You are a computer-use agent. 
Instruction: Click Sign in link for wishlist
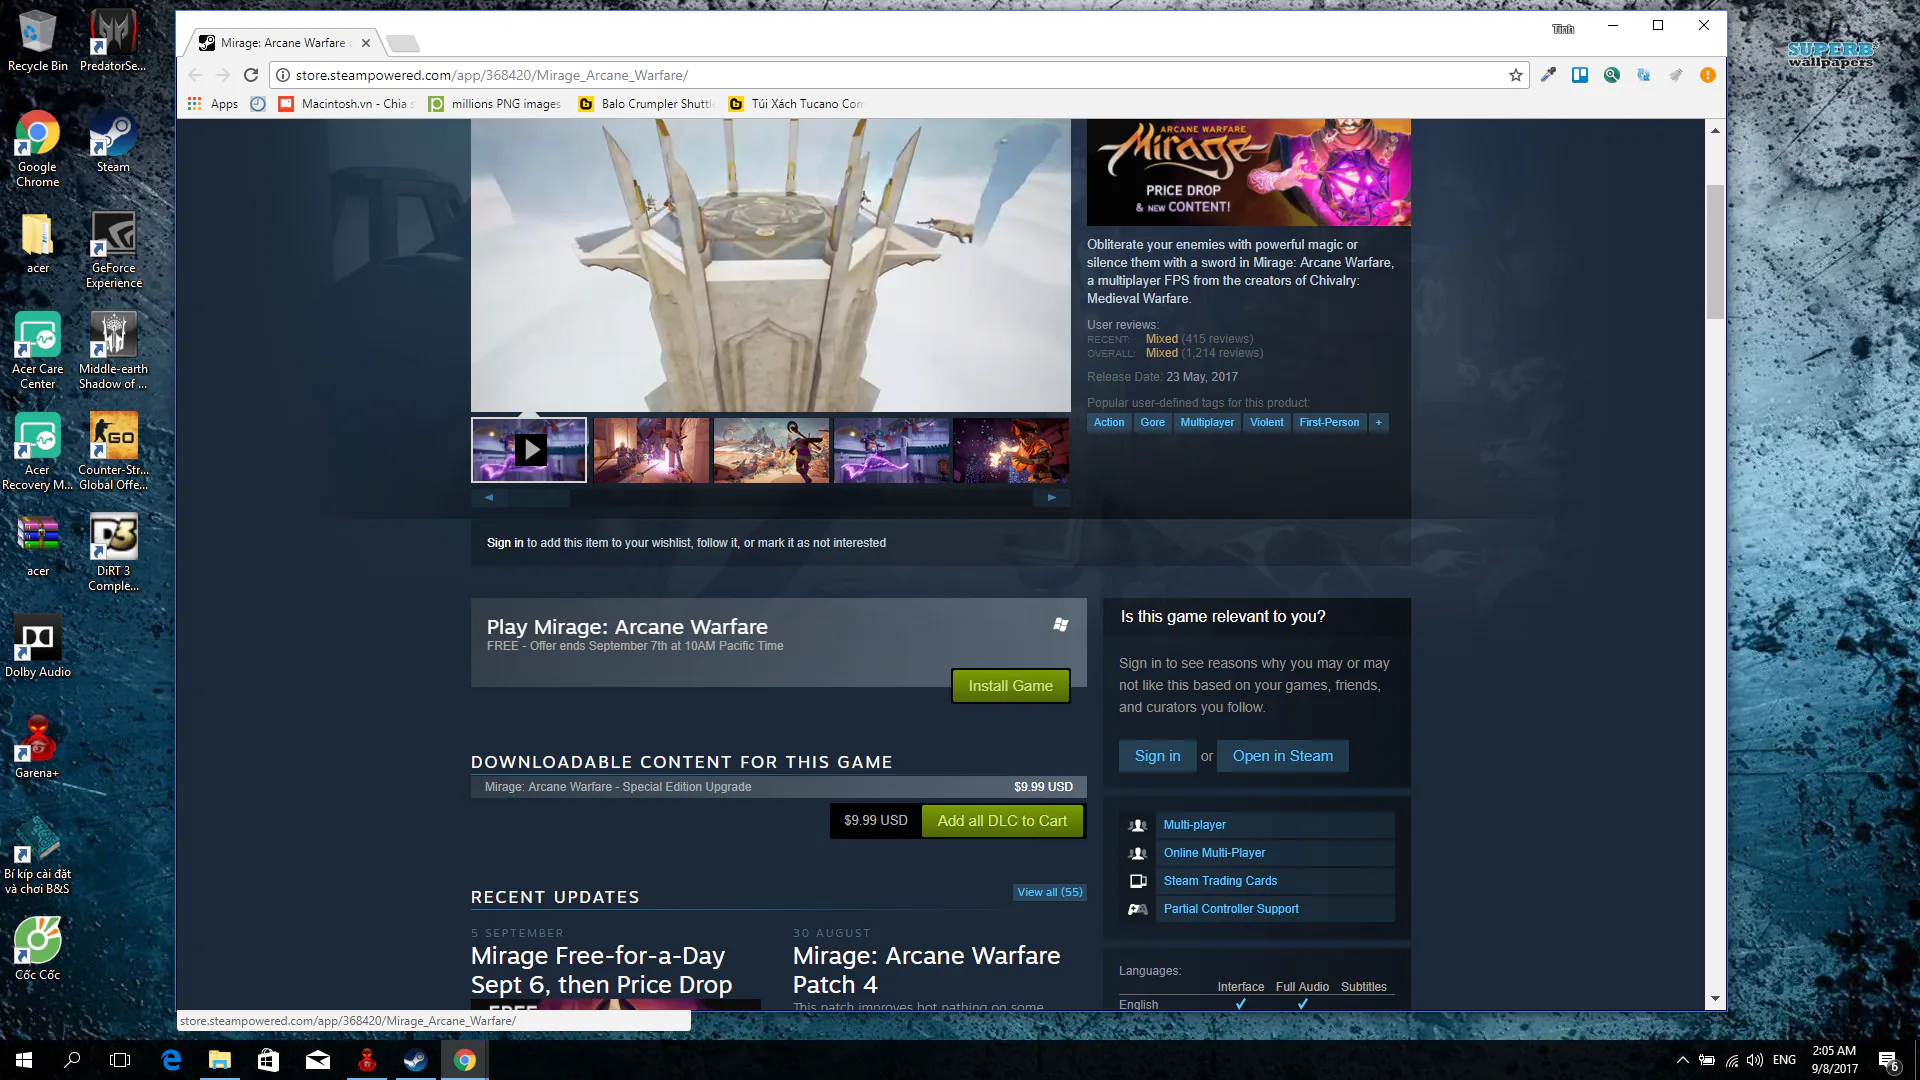tap(505, 543)
